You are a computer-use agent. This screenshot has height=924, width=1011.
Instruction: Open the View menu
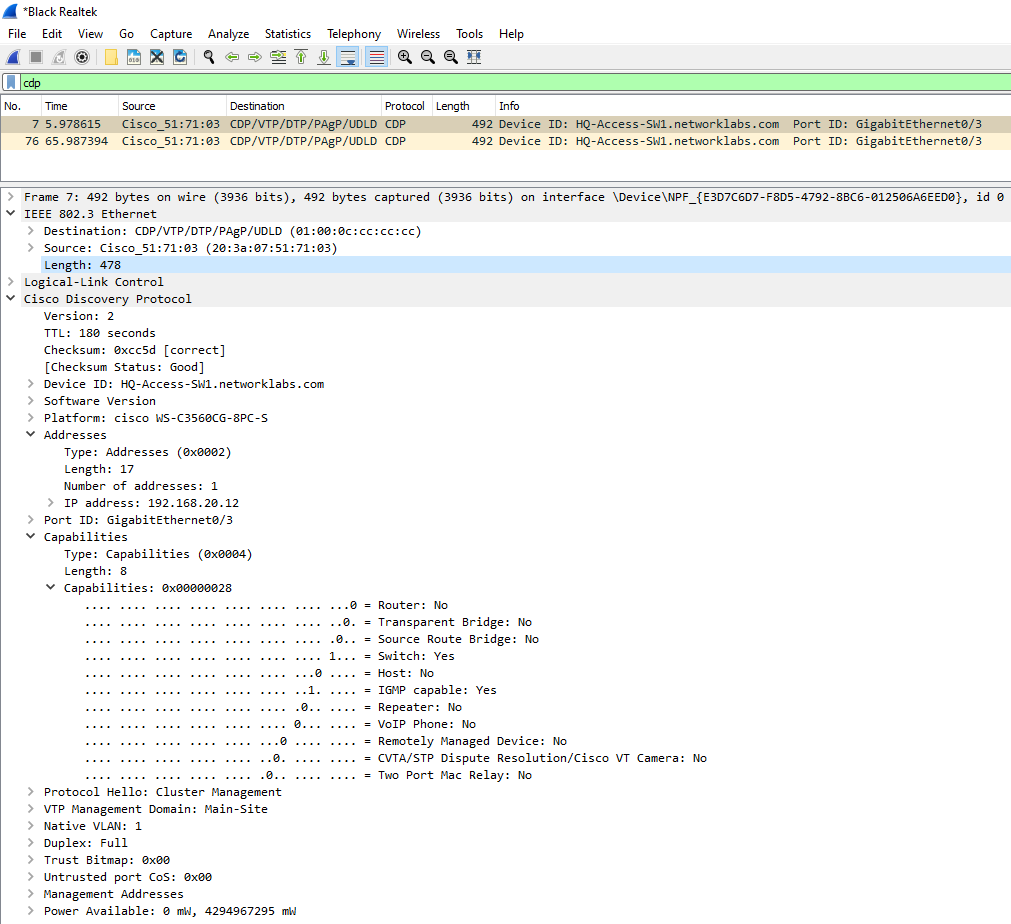(90, 34)
